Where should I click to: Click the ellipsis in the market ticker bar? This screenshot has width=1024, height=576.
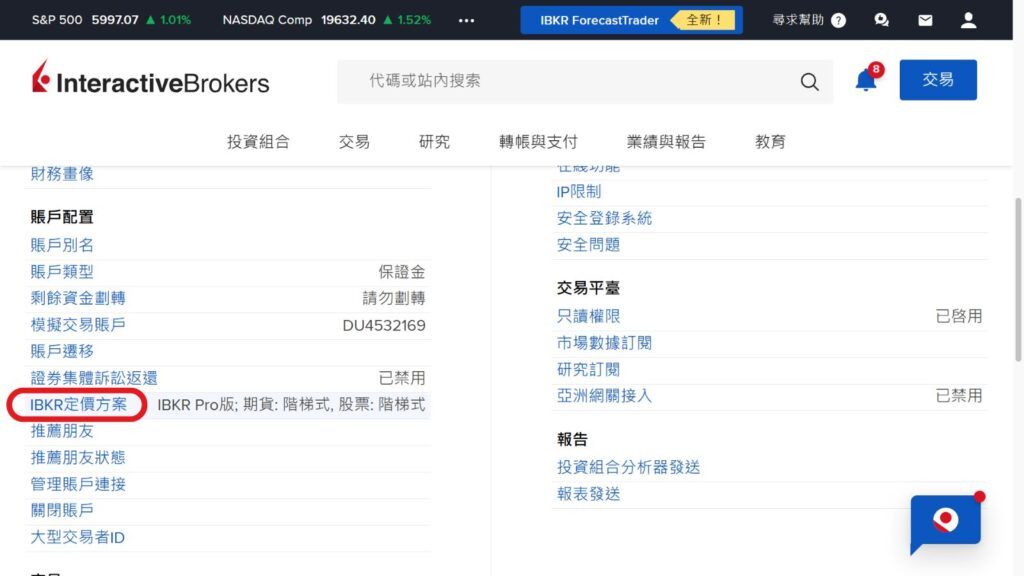[465, 19]
